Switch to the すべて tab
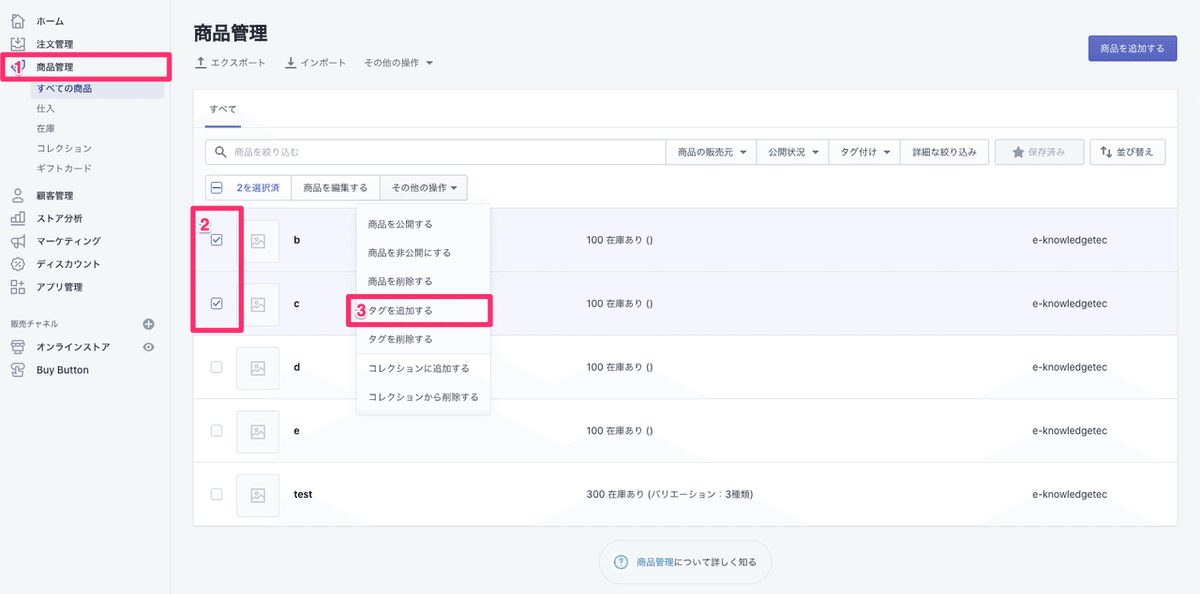Image resolution: width=1200 pixels, height=594 pixels. tap(223, 109)
